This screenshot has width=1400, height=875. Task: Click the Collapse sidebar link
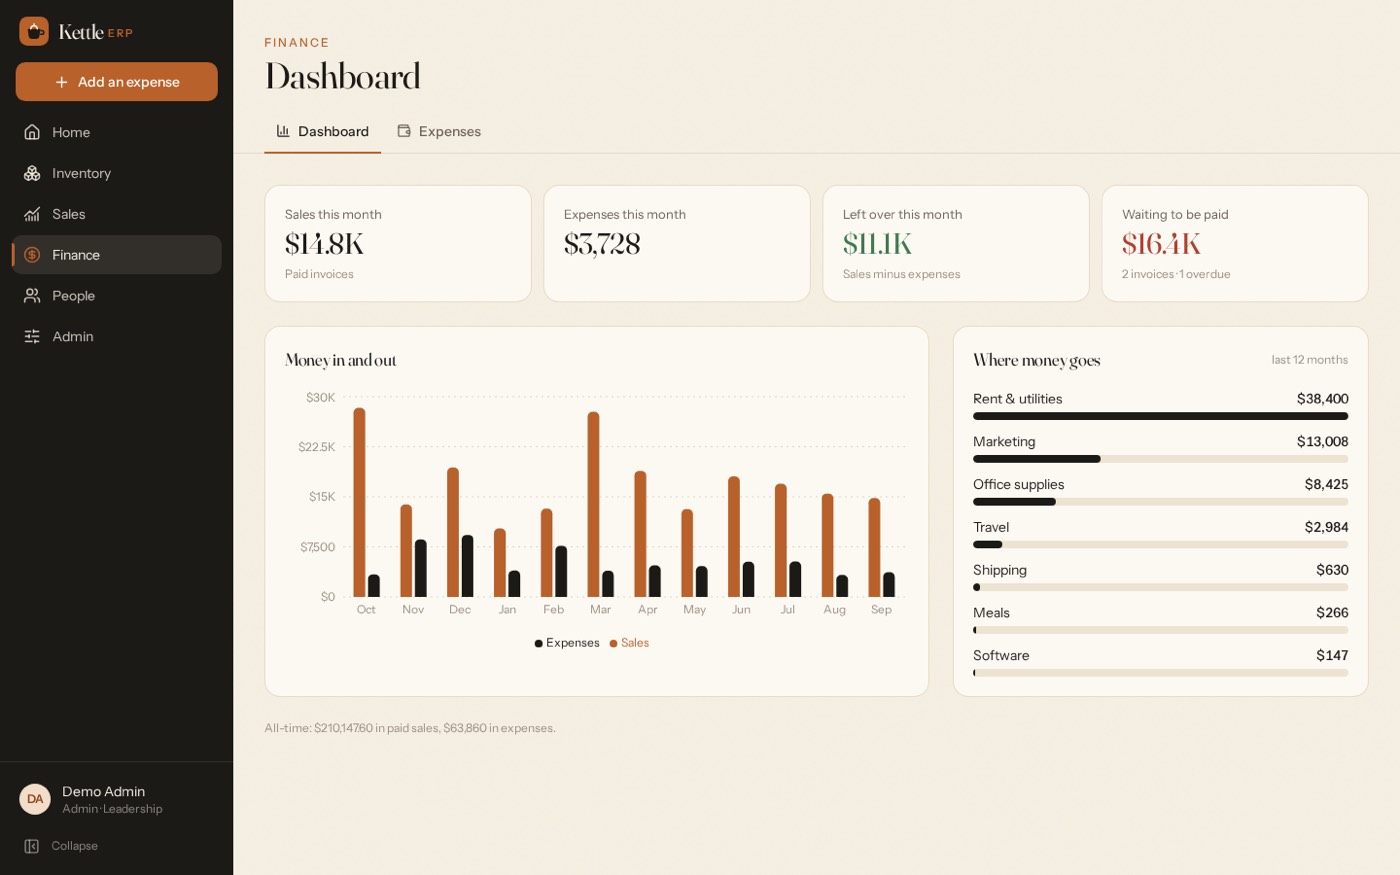click(61, 846)
